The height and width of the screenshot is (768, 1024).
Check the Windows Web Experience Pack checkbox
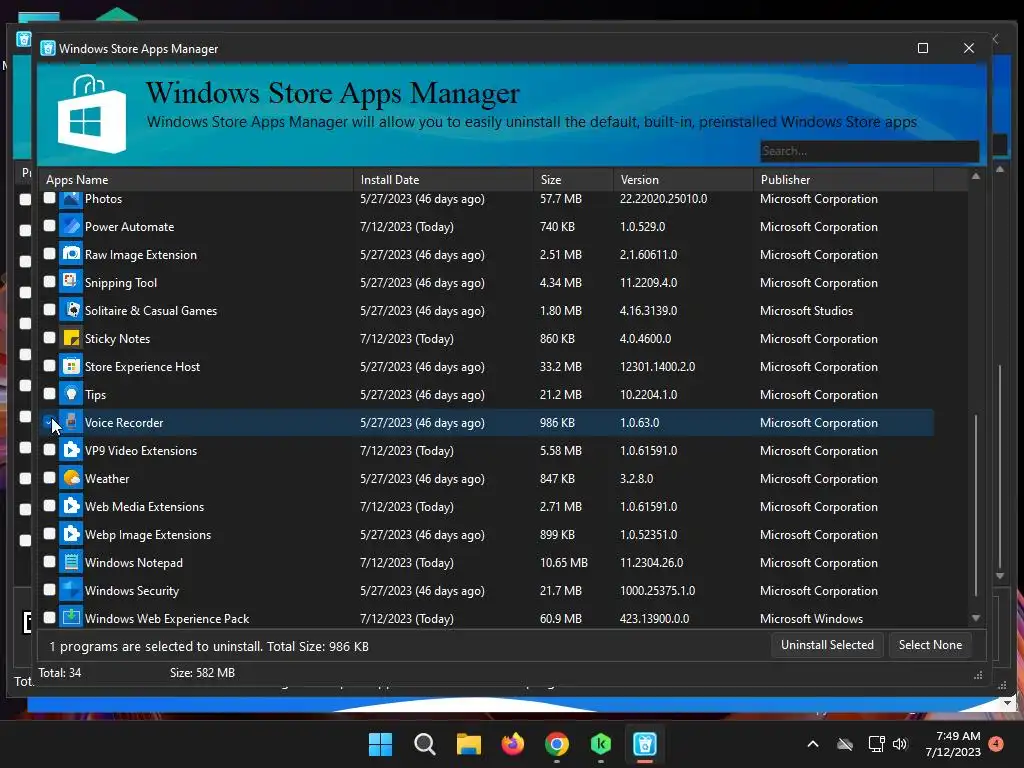(50, 617)
